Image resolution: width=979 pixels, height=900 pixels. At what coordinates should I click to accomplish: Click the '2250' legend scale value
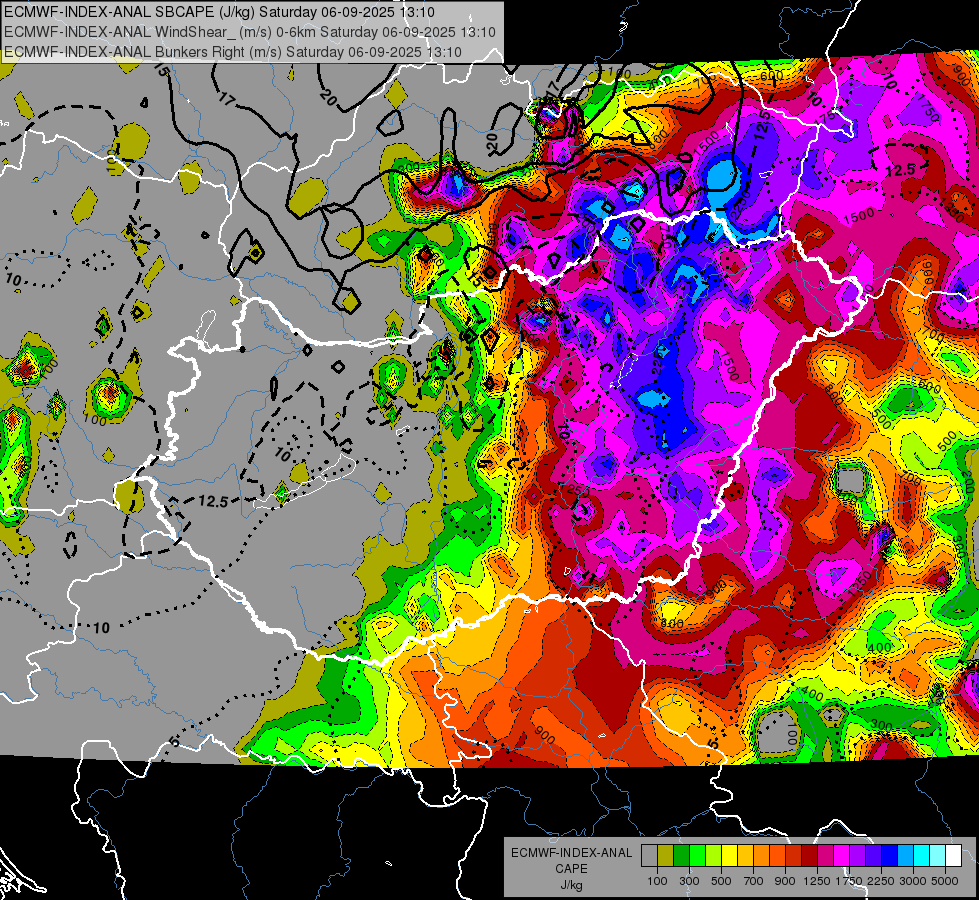click(x=882, y=881)
